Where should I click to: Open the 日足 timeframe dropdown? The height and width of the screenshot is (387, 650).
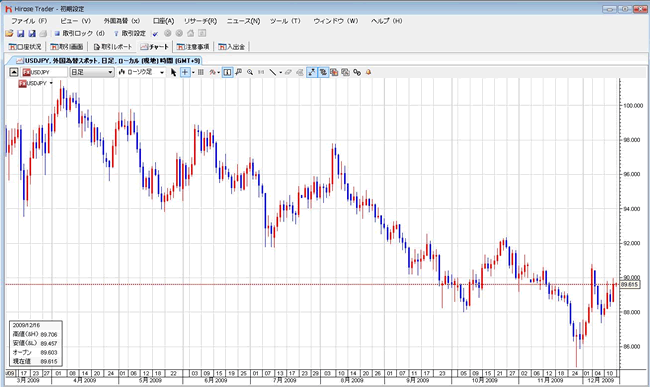92,72
